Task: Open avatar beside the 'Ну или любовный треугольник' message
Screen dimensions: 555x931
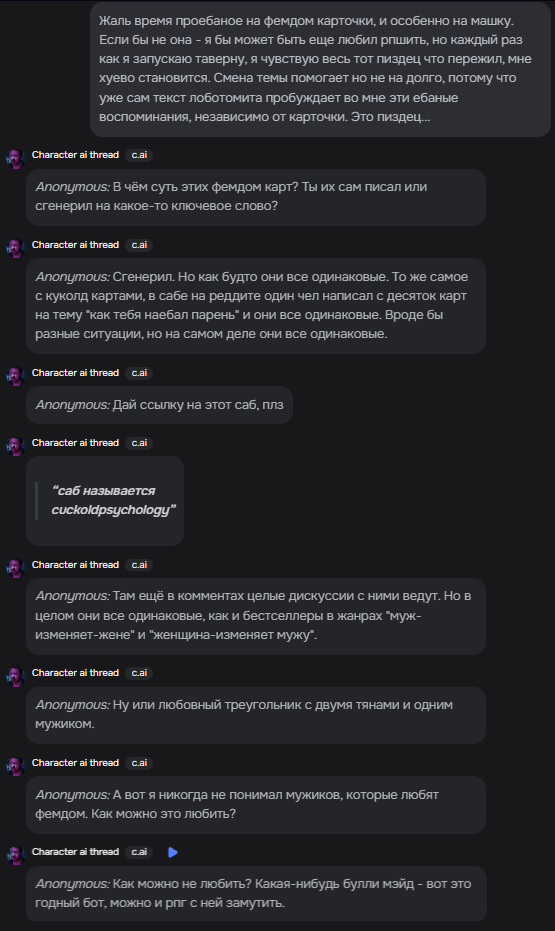Action: pos(15,677)
